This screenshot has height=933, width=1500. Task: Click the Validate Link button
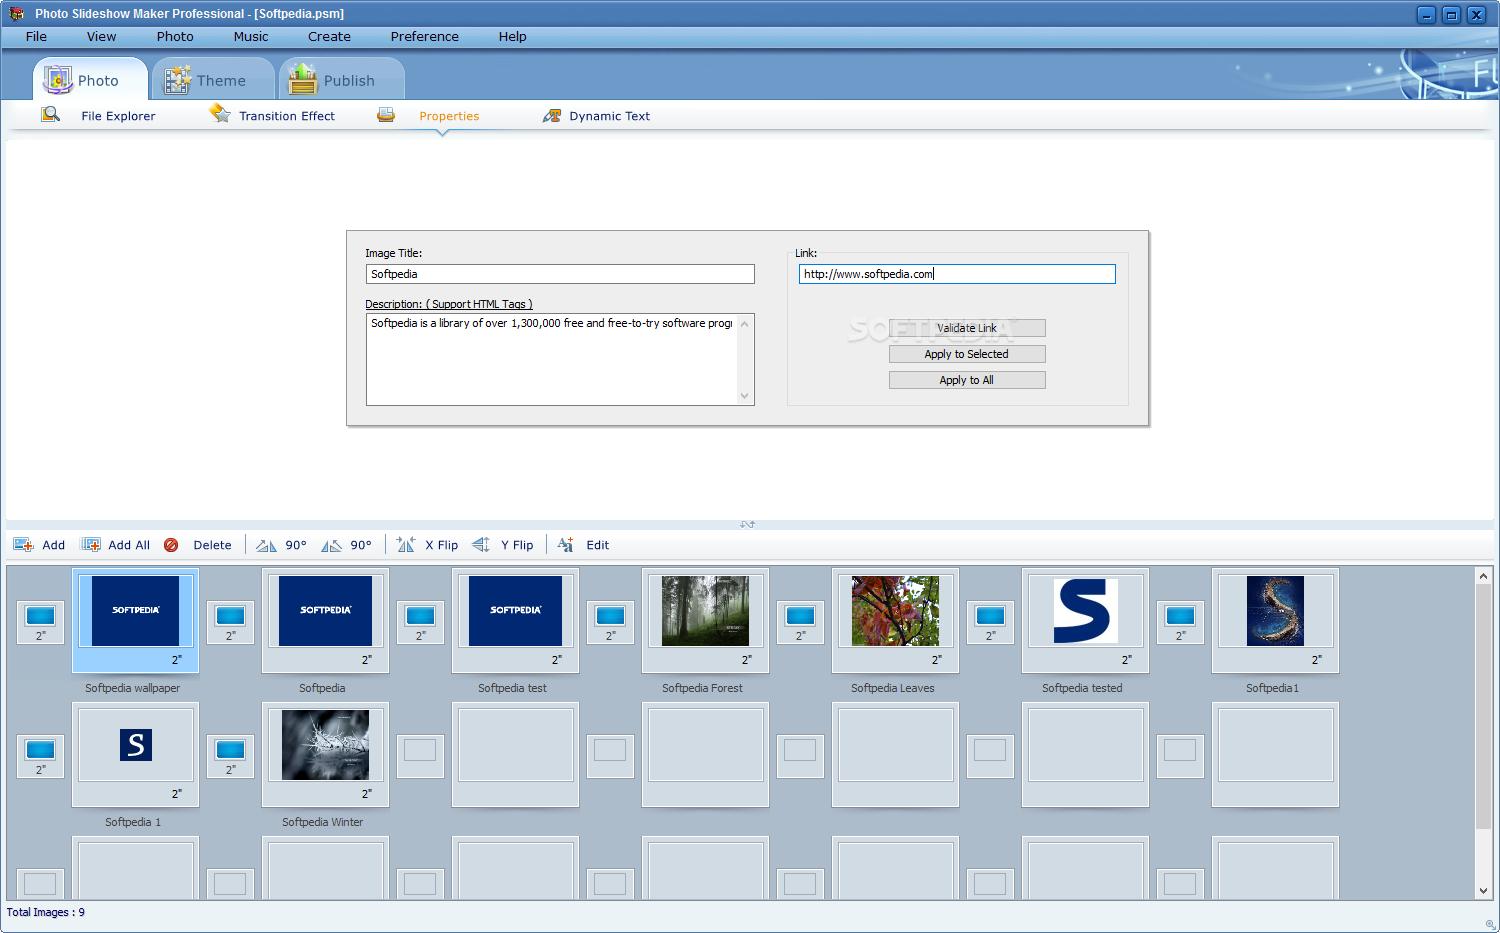[967, 328]
